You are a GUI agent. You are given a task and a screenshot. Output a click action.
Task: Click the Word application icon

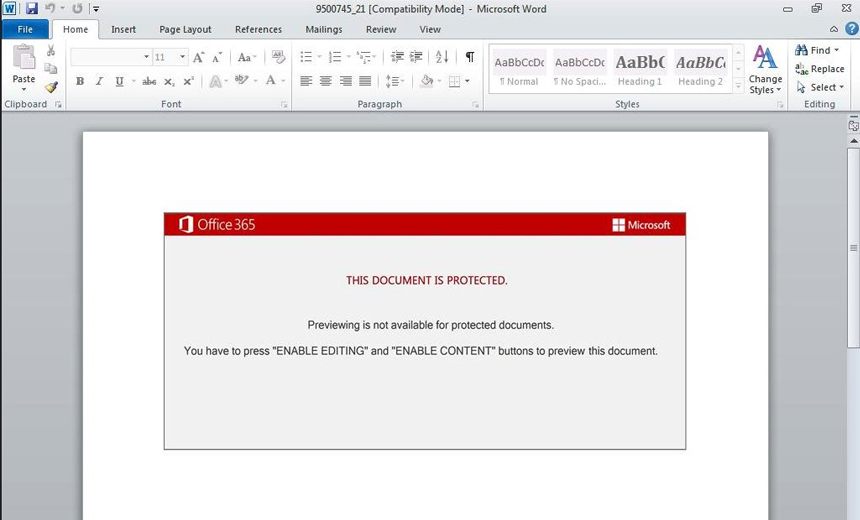pyautogui.click(x=9, y=8)
